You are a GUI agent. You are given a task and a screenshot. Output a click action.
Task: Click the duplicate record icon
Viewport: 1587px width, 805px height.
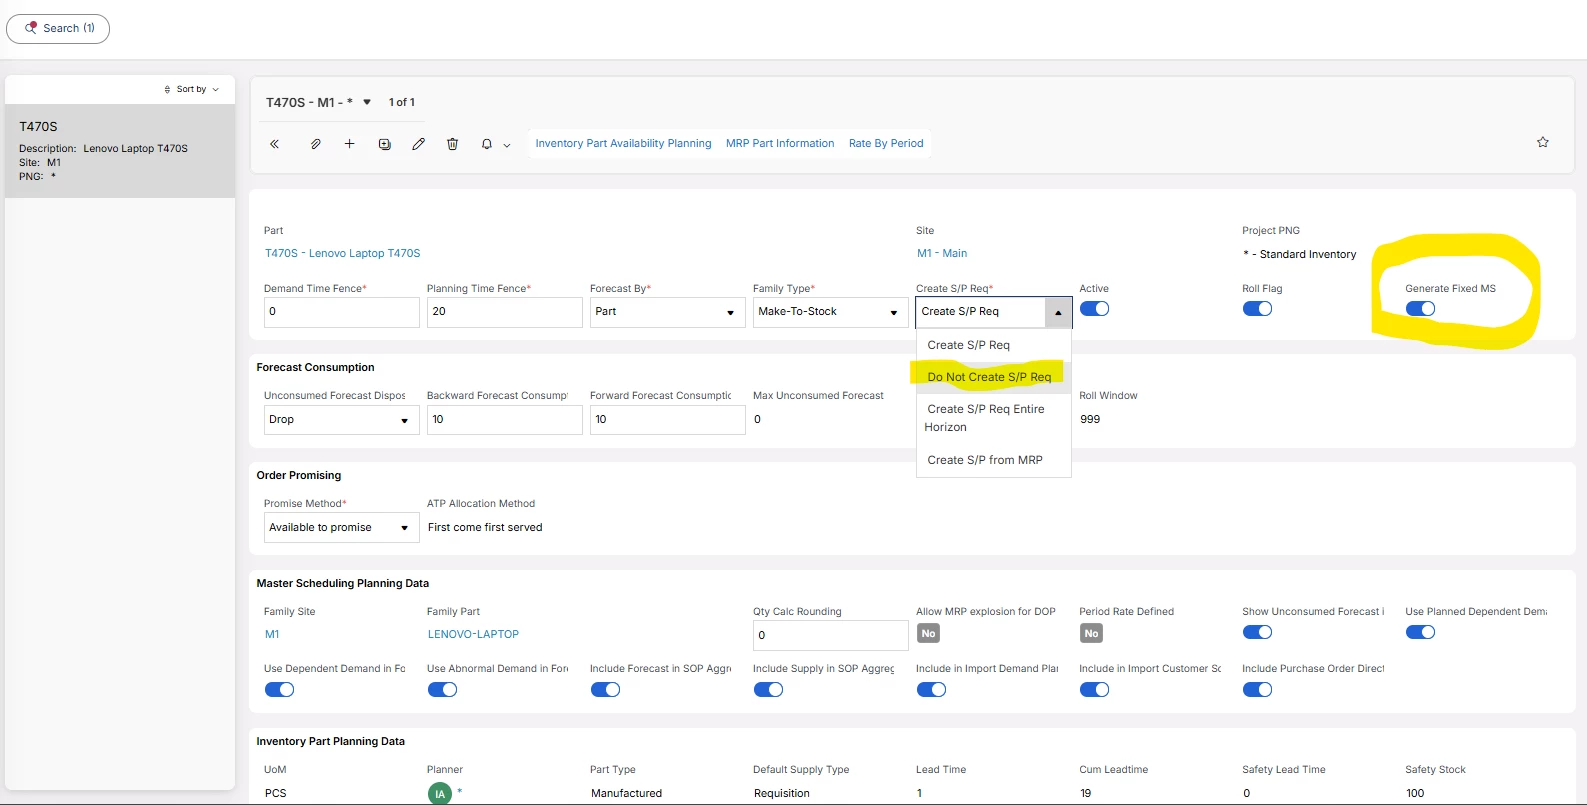[x=384, y=144]
